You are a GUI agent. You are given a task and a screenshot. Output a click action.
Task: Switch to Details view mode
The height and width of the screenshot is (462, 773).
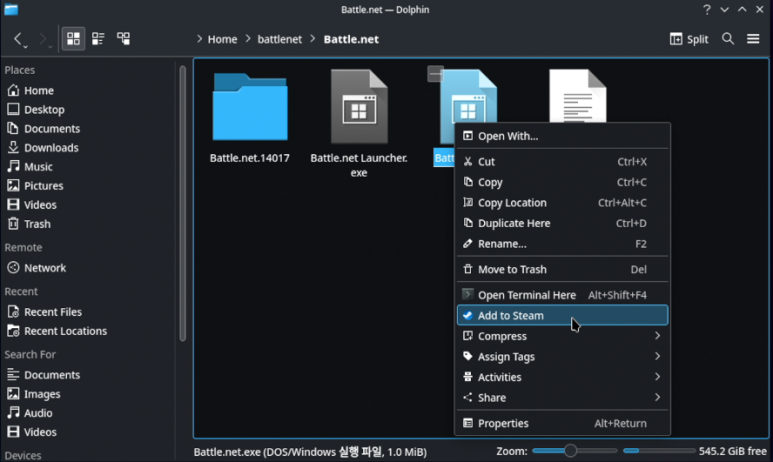coord(123,39)
